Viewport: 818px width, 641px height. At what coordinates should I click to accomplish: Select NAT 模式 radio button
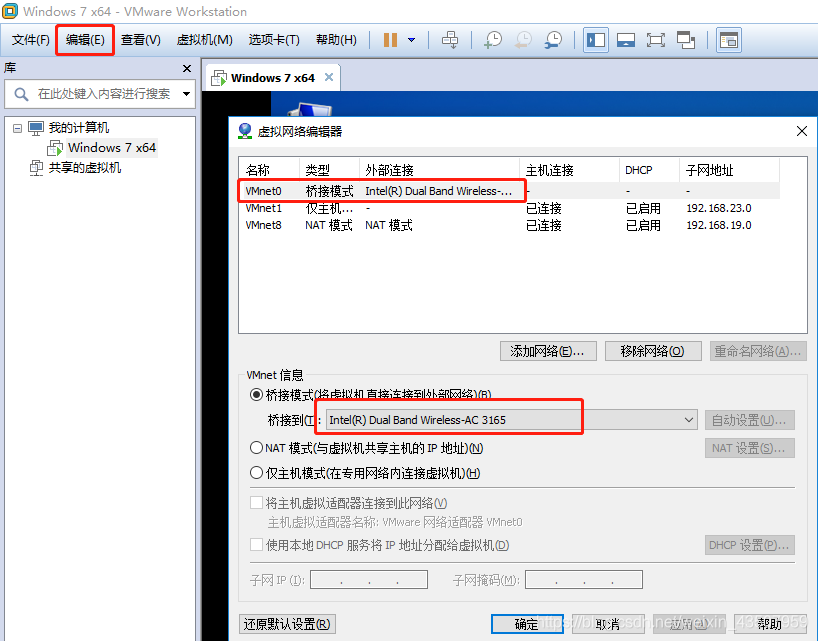pyautogui.click(x=256, y=448)
